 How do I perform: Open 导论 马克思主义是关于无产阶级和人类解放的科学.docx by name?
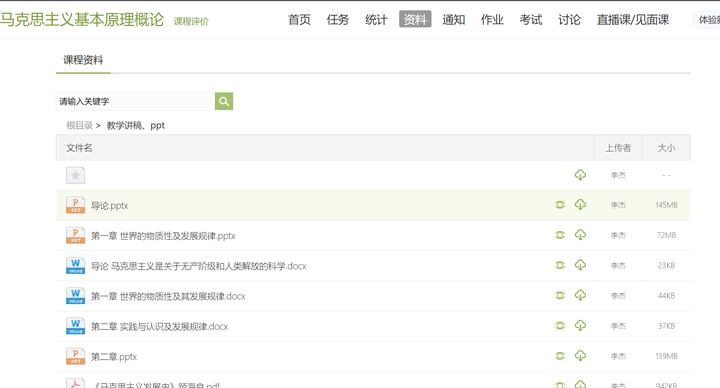[x=198, y=266]
